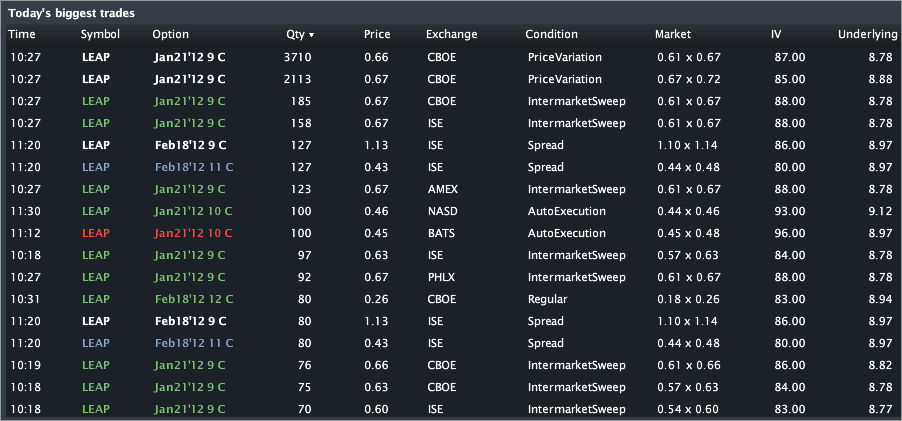Click the 70 quantity cell

coord(304,409)
